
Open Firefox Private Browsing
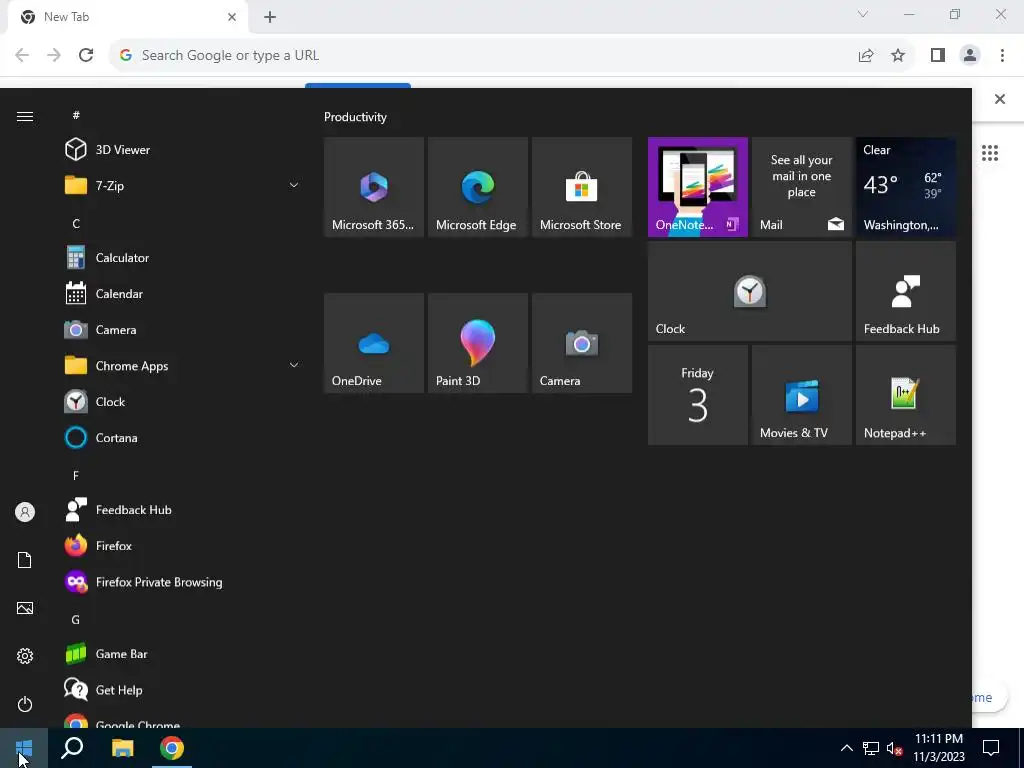coord(183,582)
